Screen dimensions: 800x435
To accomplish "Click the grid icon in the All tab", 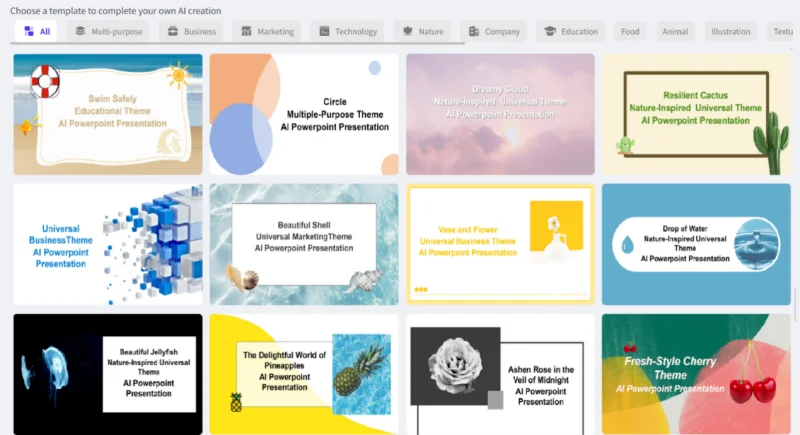I will click(29, 31).
